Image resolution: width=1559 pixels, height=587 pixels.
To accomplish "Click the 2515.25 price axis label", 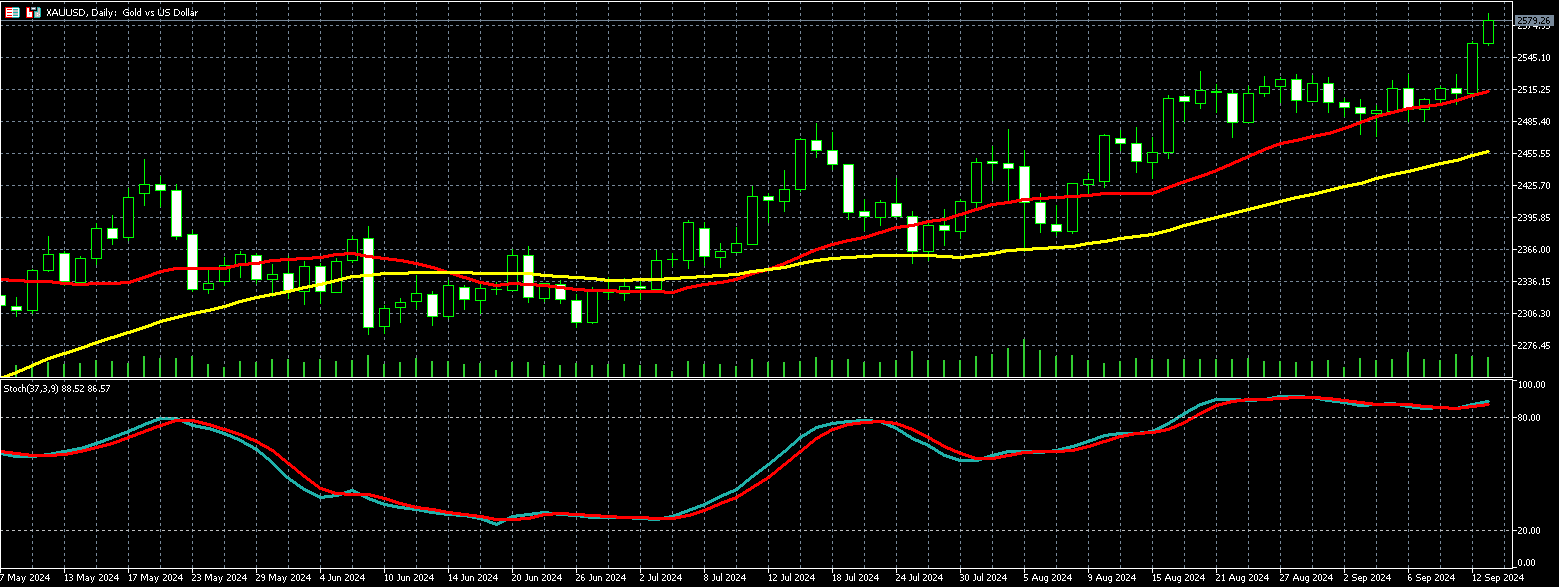I will 1533,90.
